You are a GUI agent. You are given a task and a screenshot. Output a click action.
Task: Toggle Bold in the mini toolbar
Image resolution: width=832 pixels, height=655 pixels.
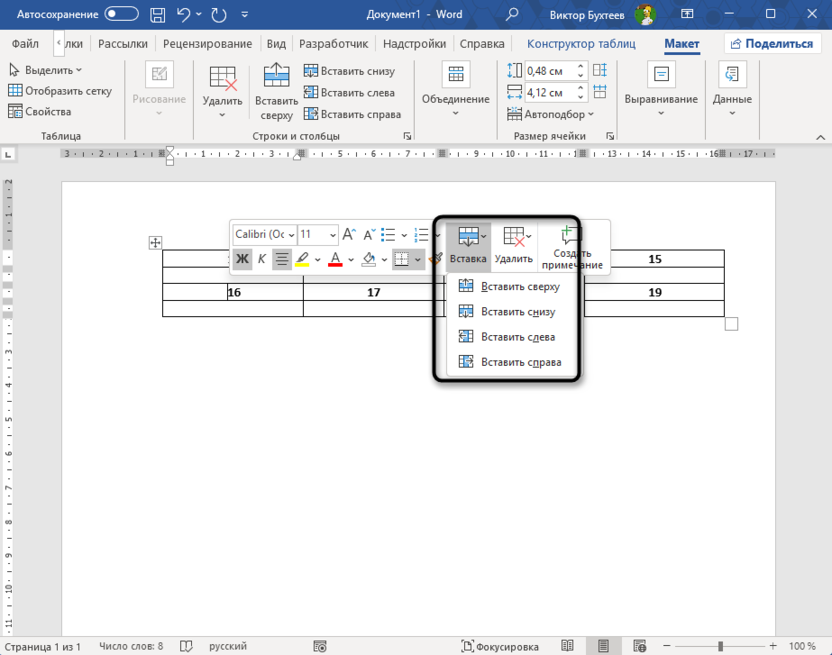[x=242, y=259]
